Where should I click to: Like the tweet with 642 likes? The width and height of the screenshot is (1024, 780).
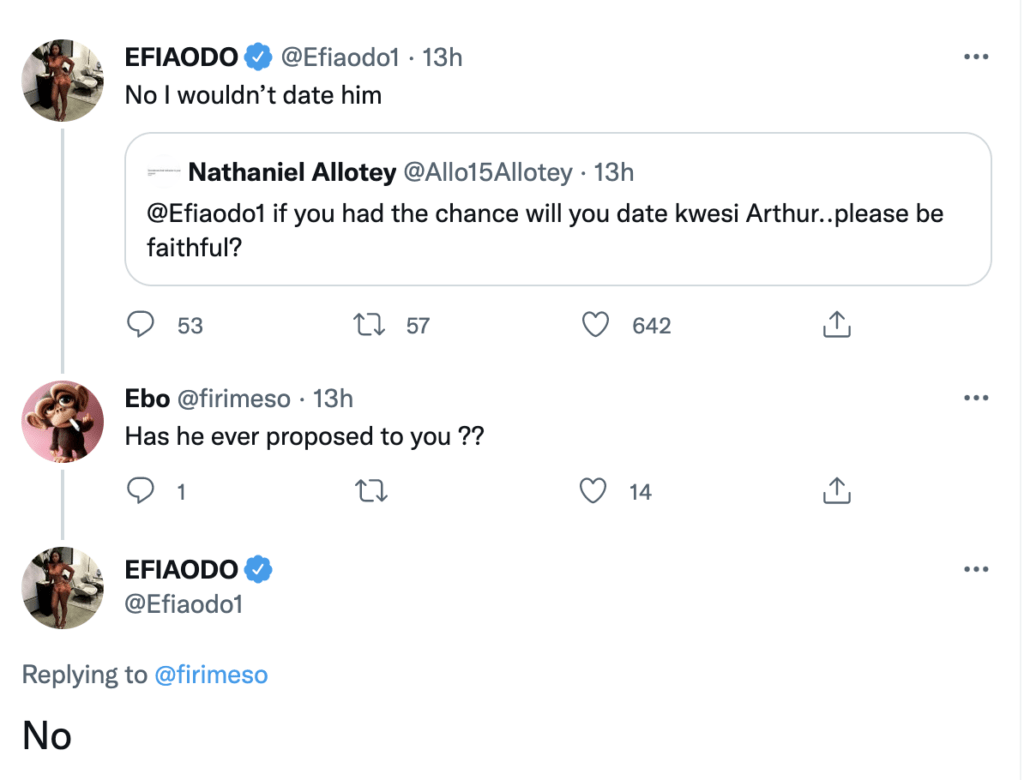596,325
